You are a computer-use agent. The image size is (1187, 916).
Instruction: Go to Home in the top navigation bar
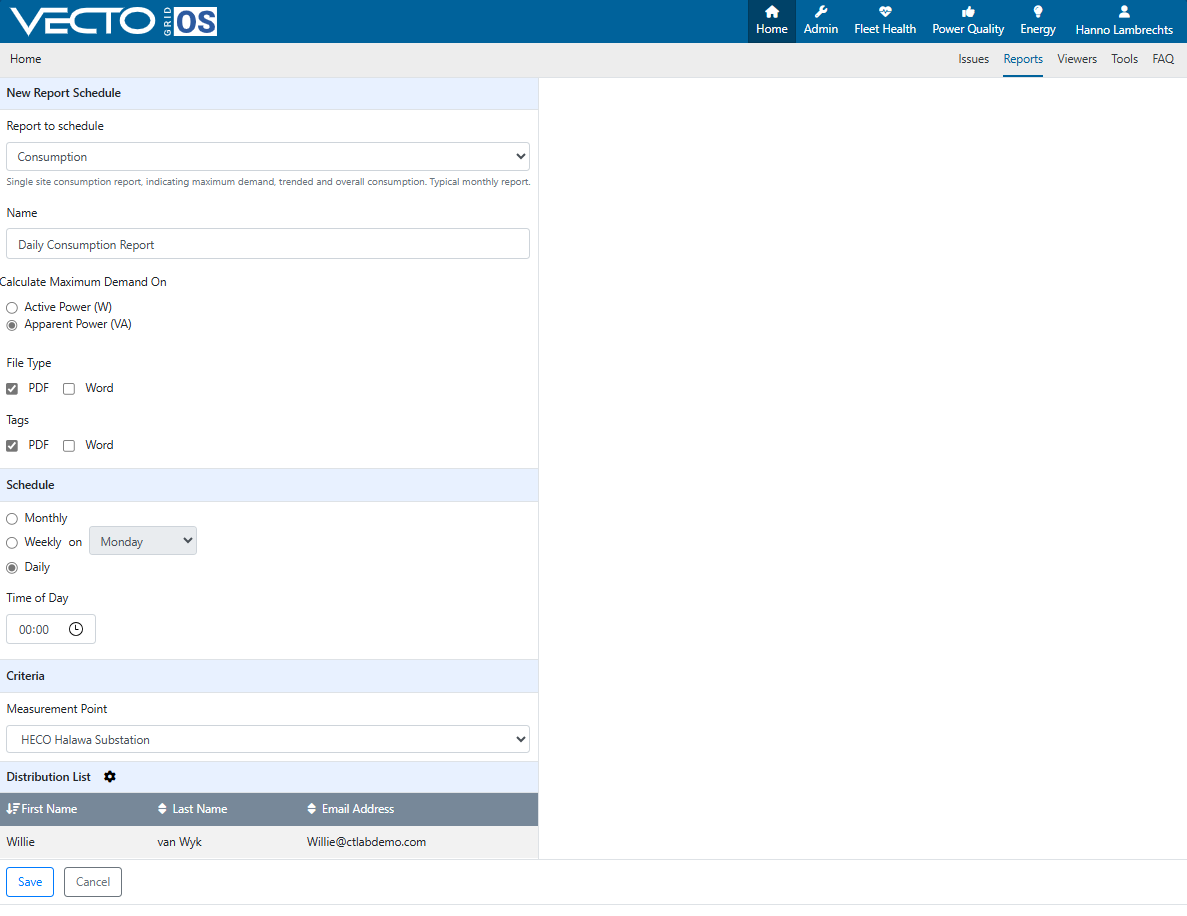(771, 21)
